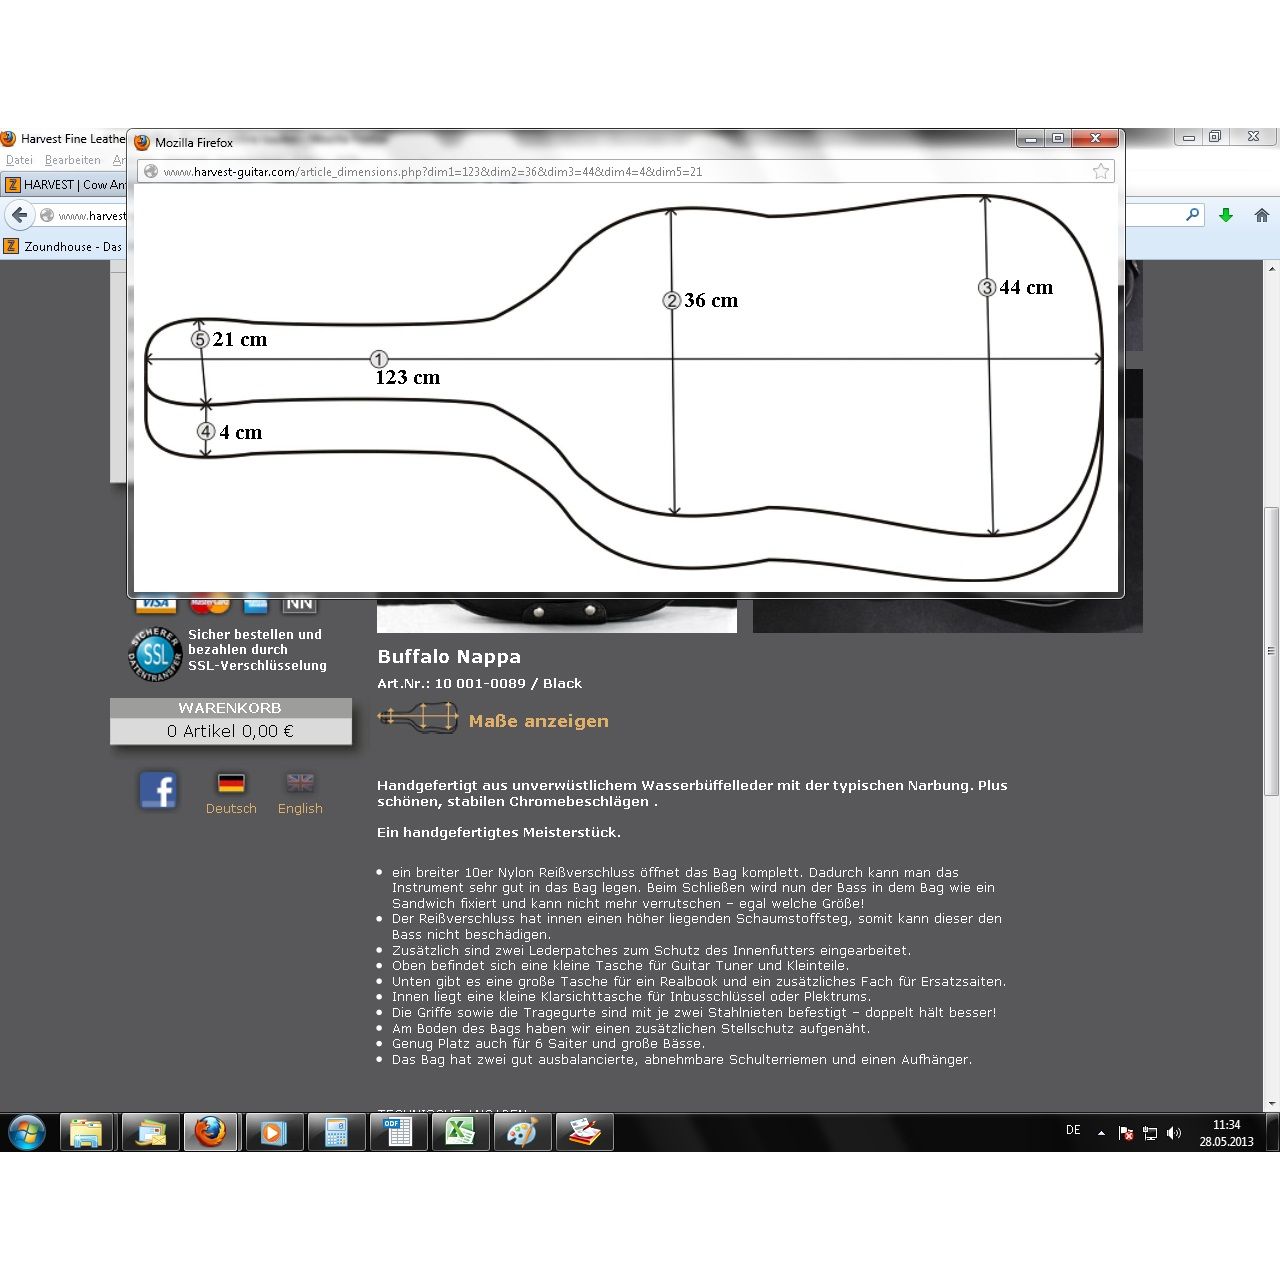Open the Paint taskbar icon
The image size is (1280, 1280).
[522, 1133]
